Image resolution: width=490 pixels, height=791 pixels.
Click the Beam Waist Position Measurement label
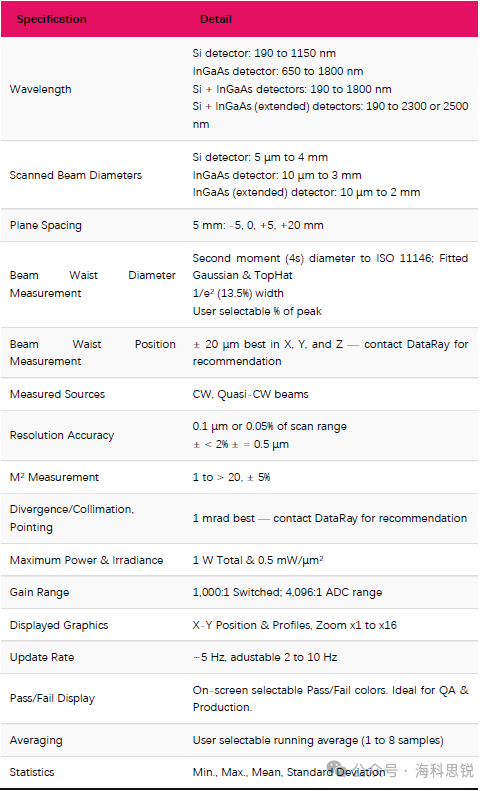coord(93,353)
